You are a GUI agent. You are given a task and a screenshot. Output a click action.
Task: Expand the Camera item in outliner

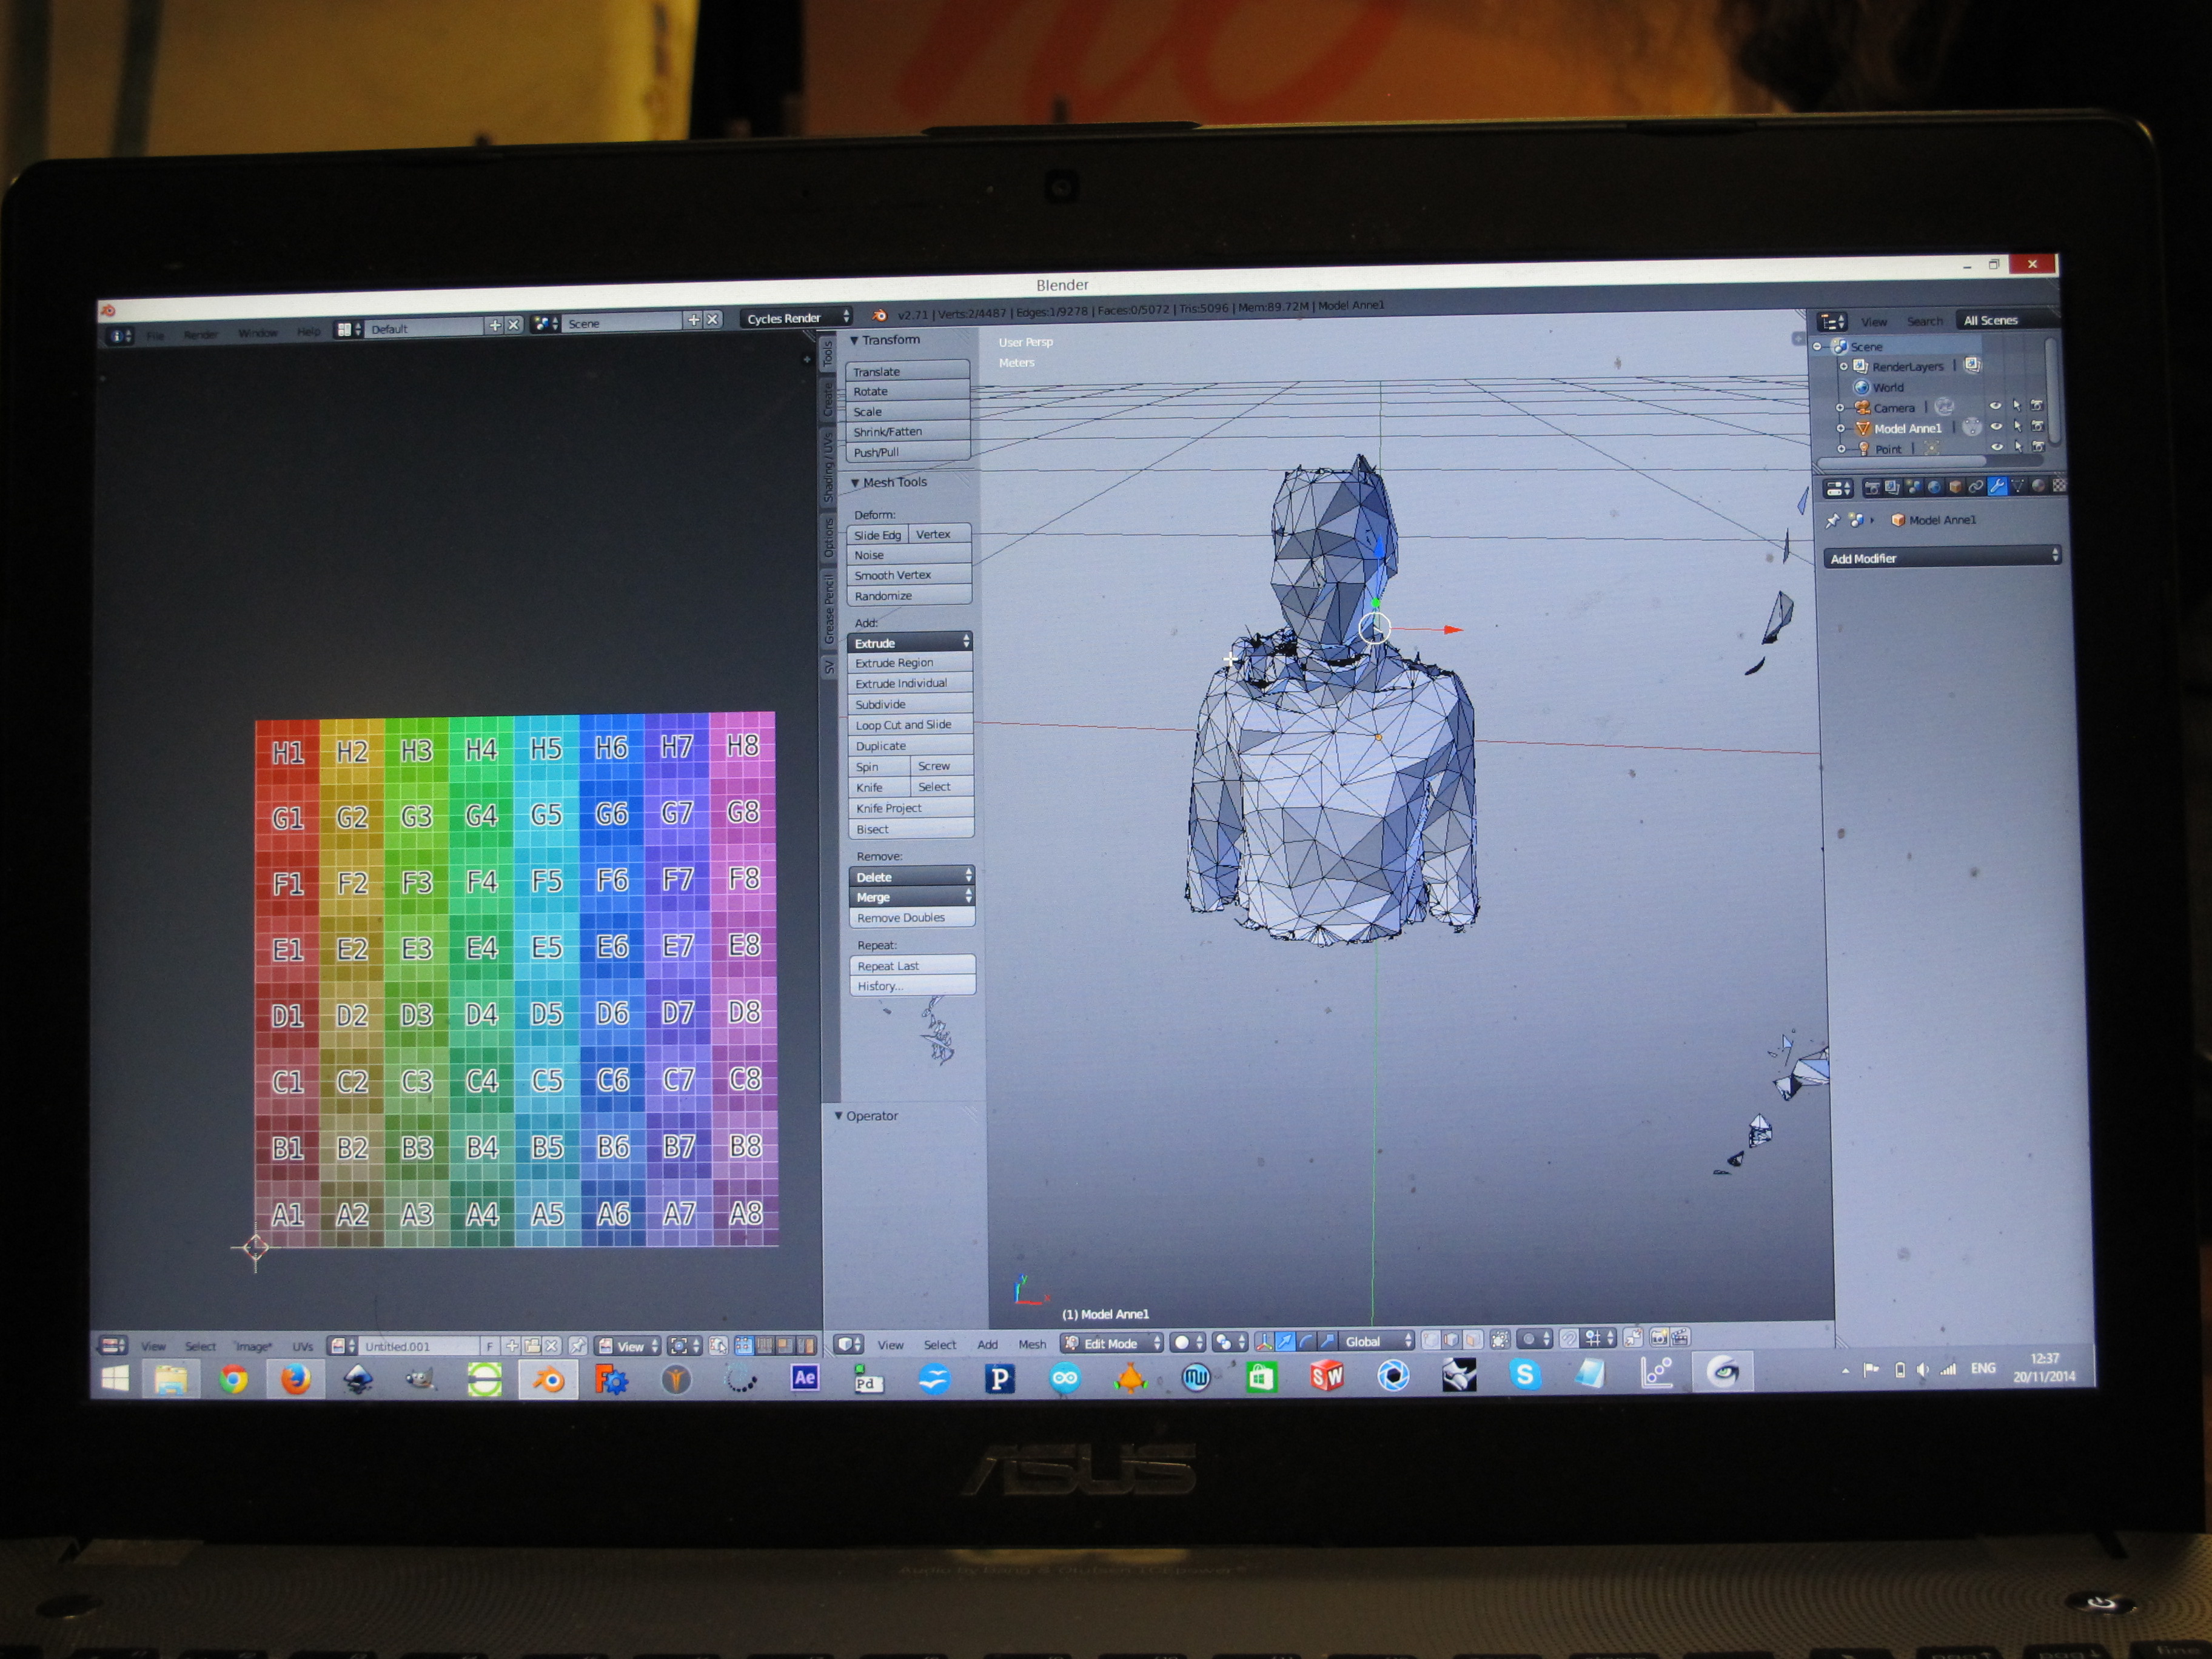1840,408
